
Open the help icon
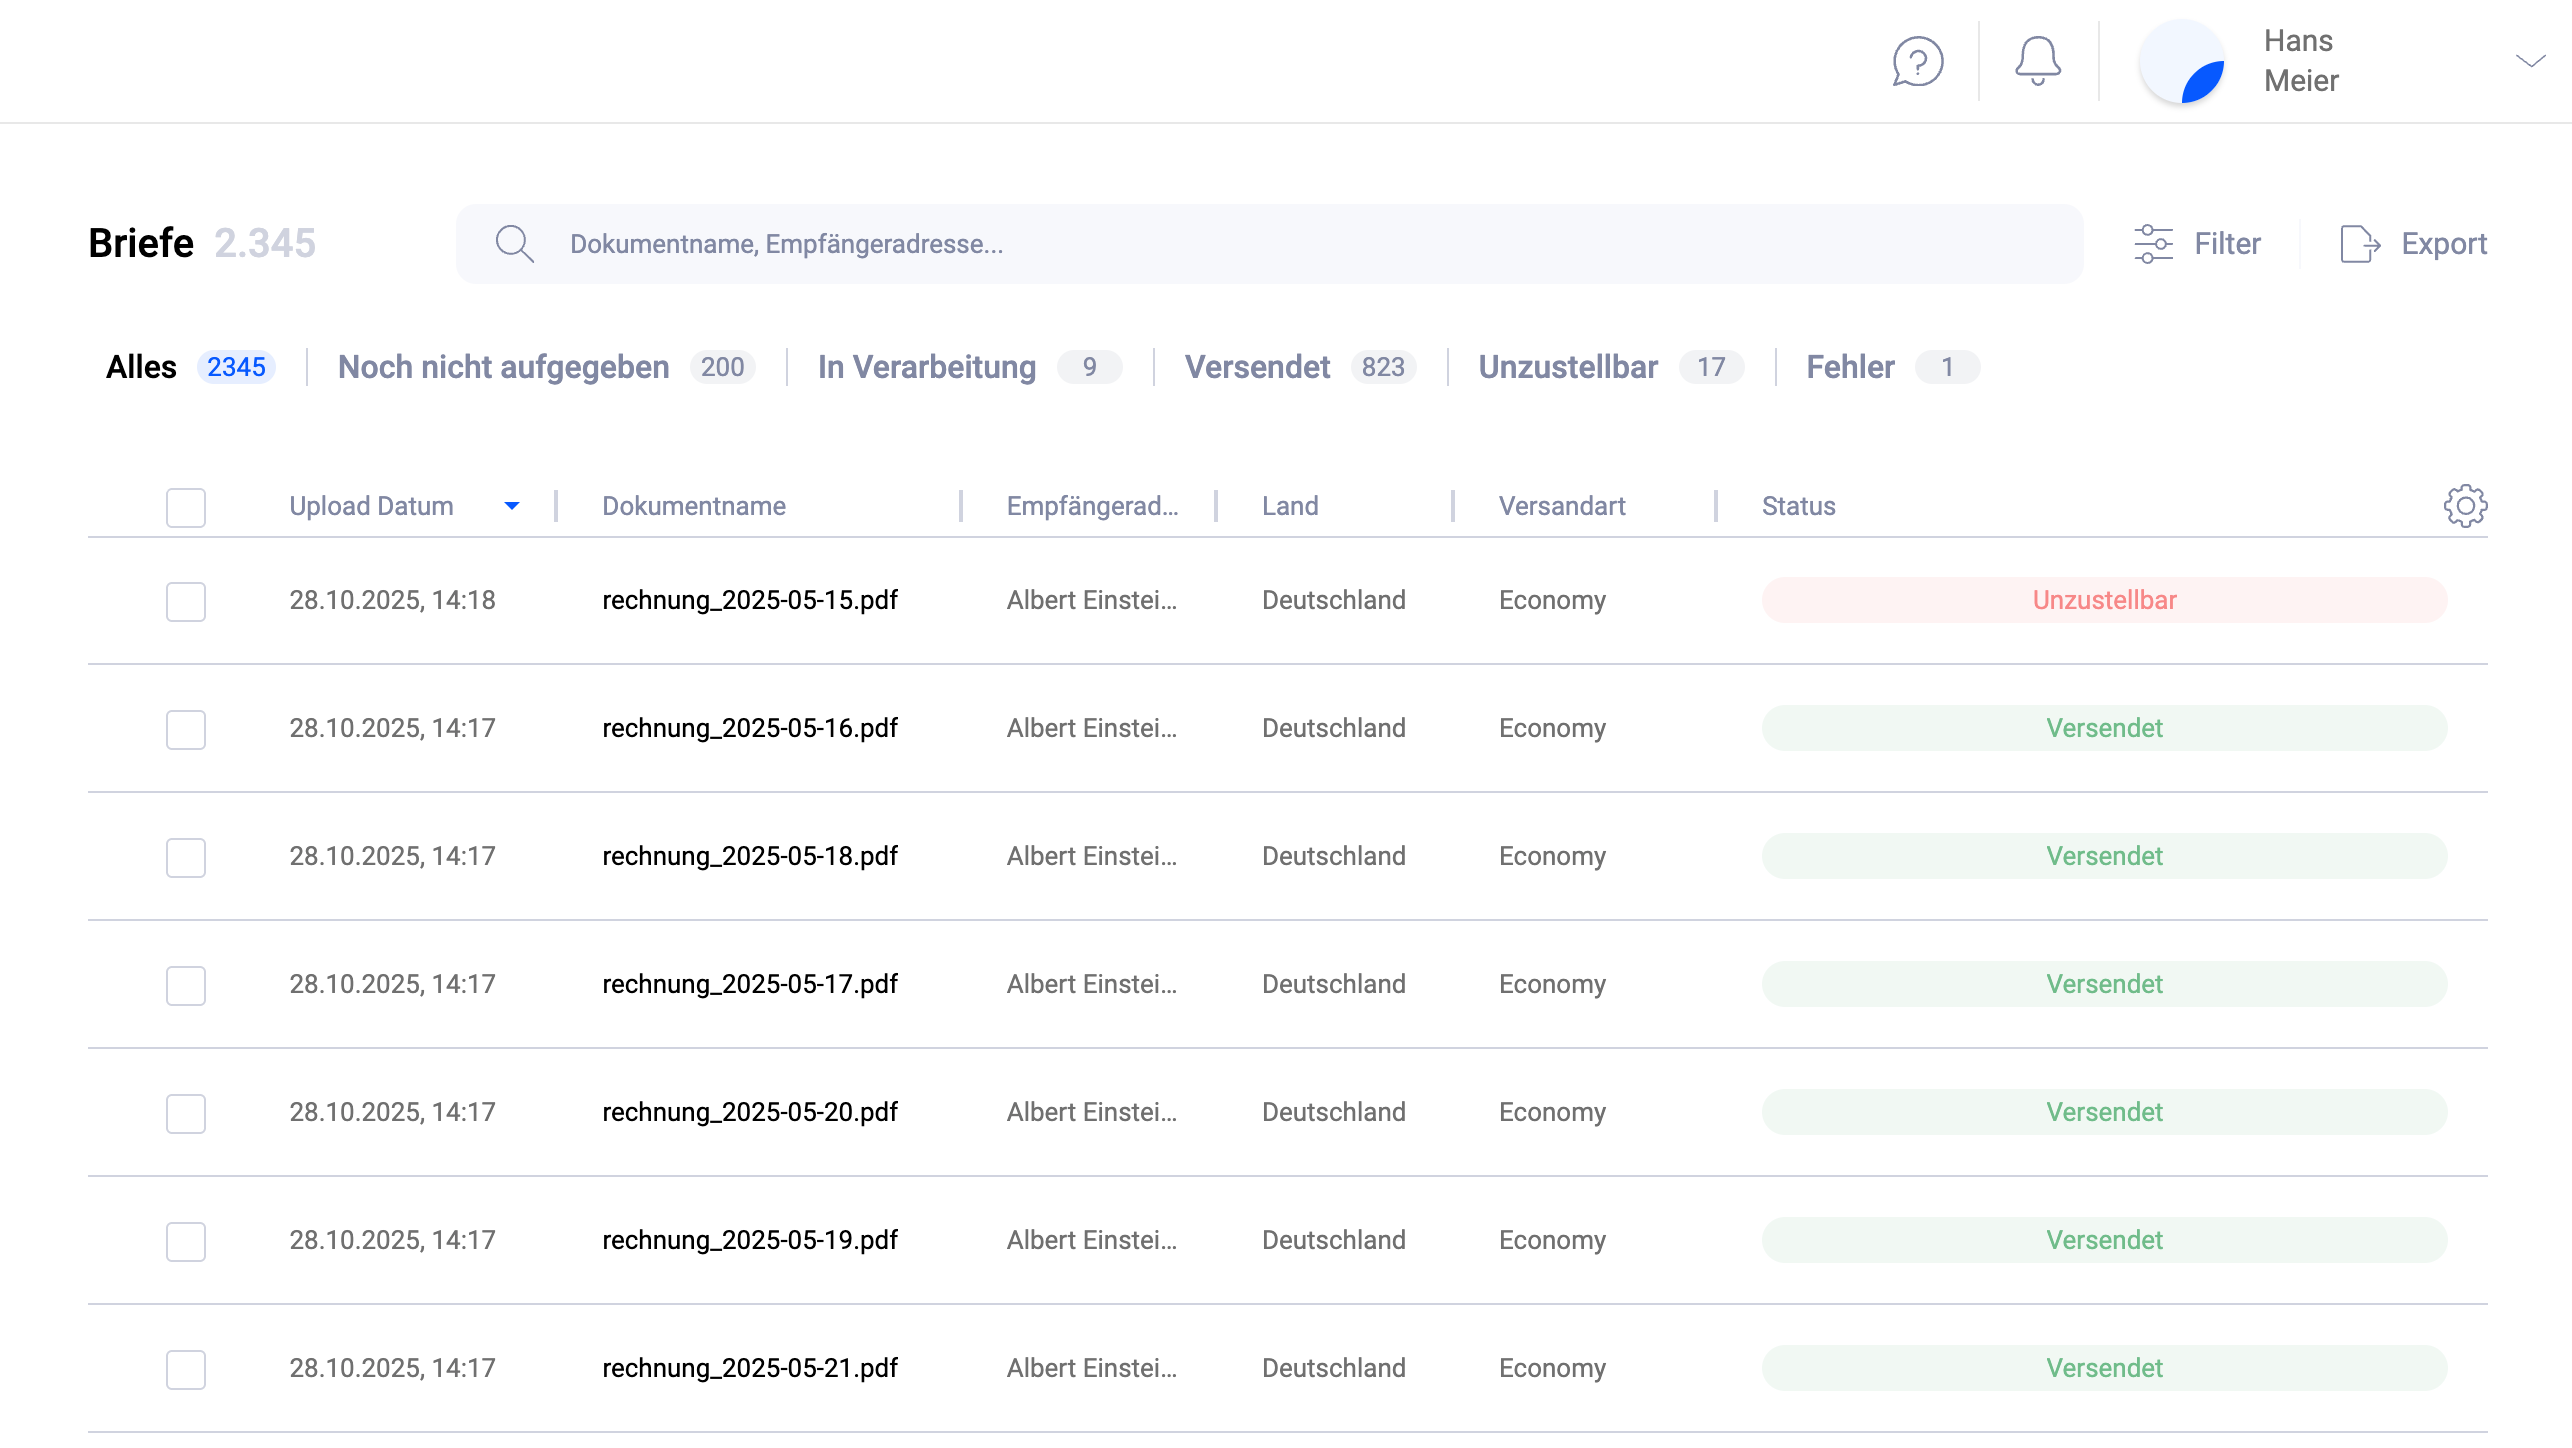[1917, 62]
